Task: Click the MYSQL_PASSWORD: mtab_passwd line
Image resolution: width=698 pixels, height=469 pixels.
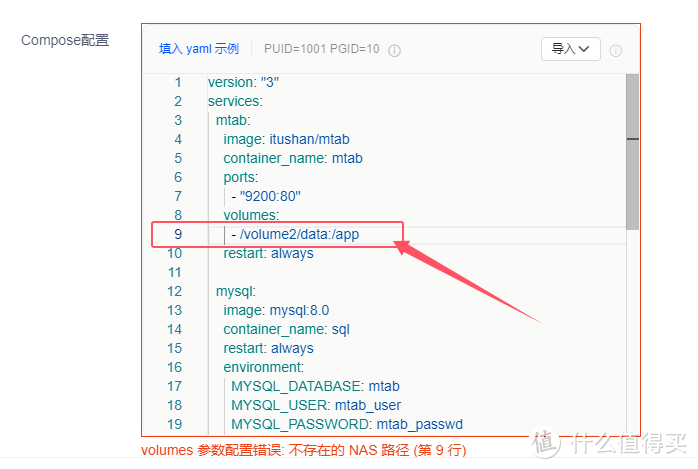Action: [x=347, y=425]
